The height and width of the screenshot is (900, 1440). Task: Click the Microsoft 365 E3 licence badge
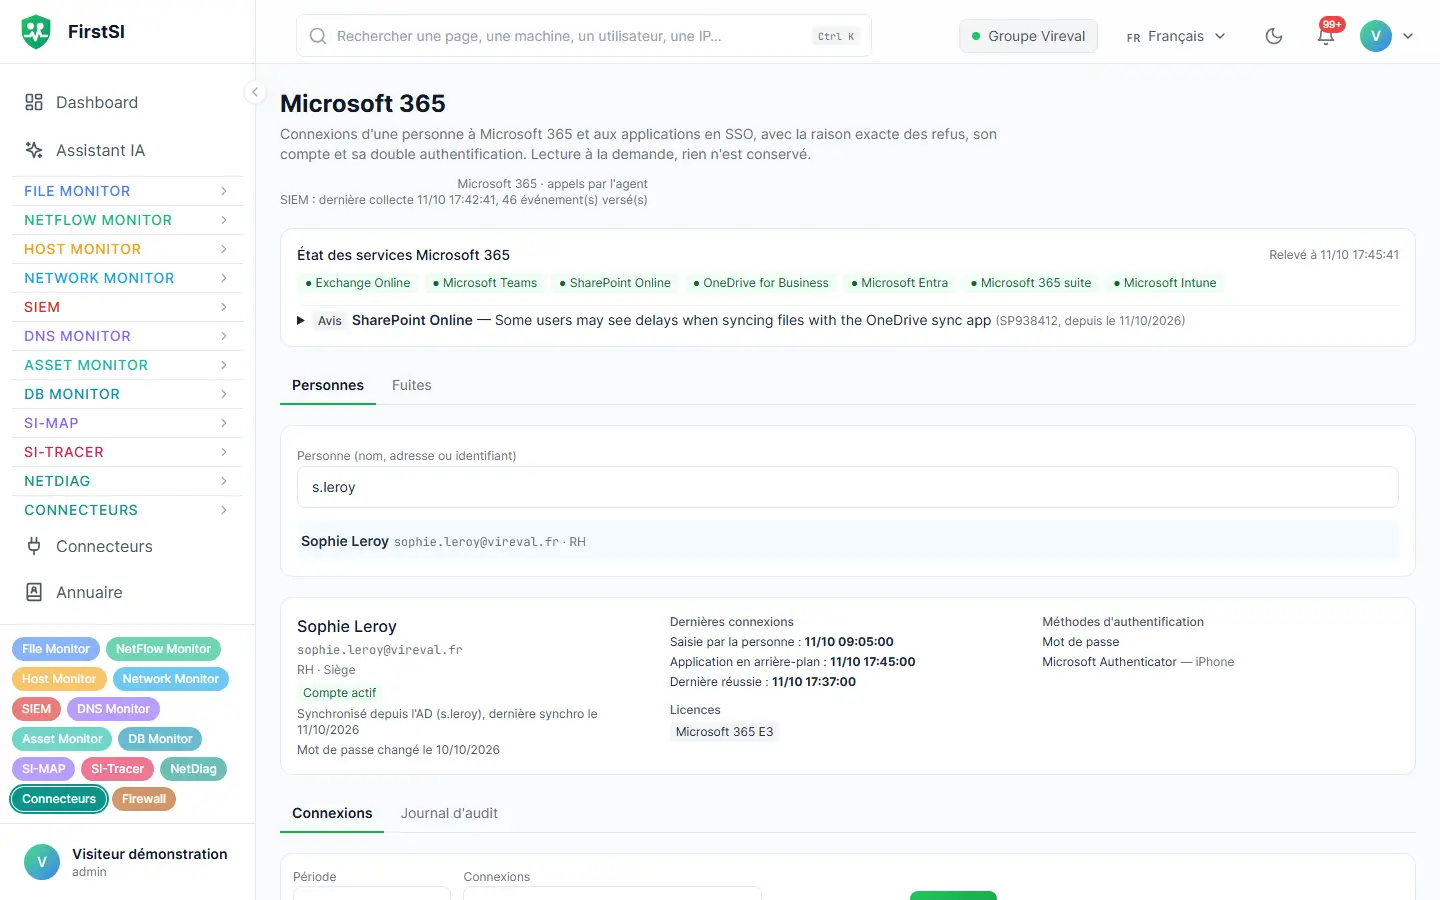724,732
